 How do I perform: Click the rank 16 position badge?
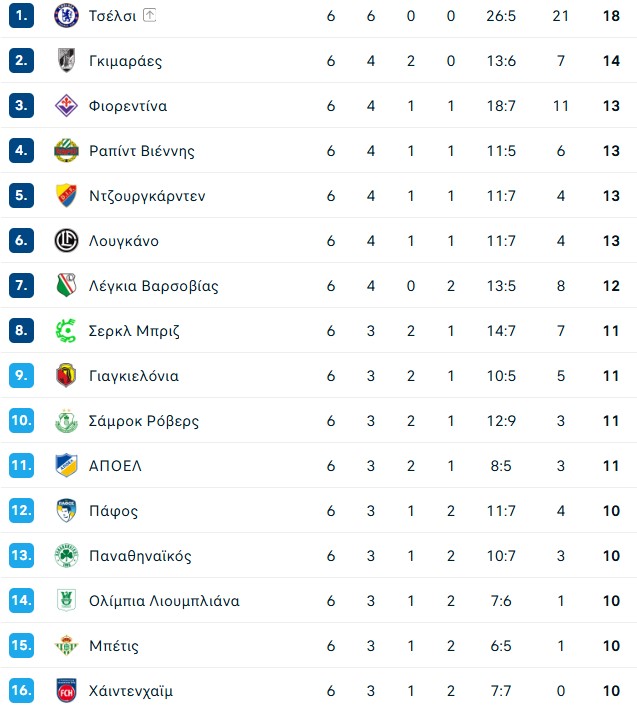click(x=21, y=691)
